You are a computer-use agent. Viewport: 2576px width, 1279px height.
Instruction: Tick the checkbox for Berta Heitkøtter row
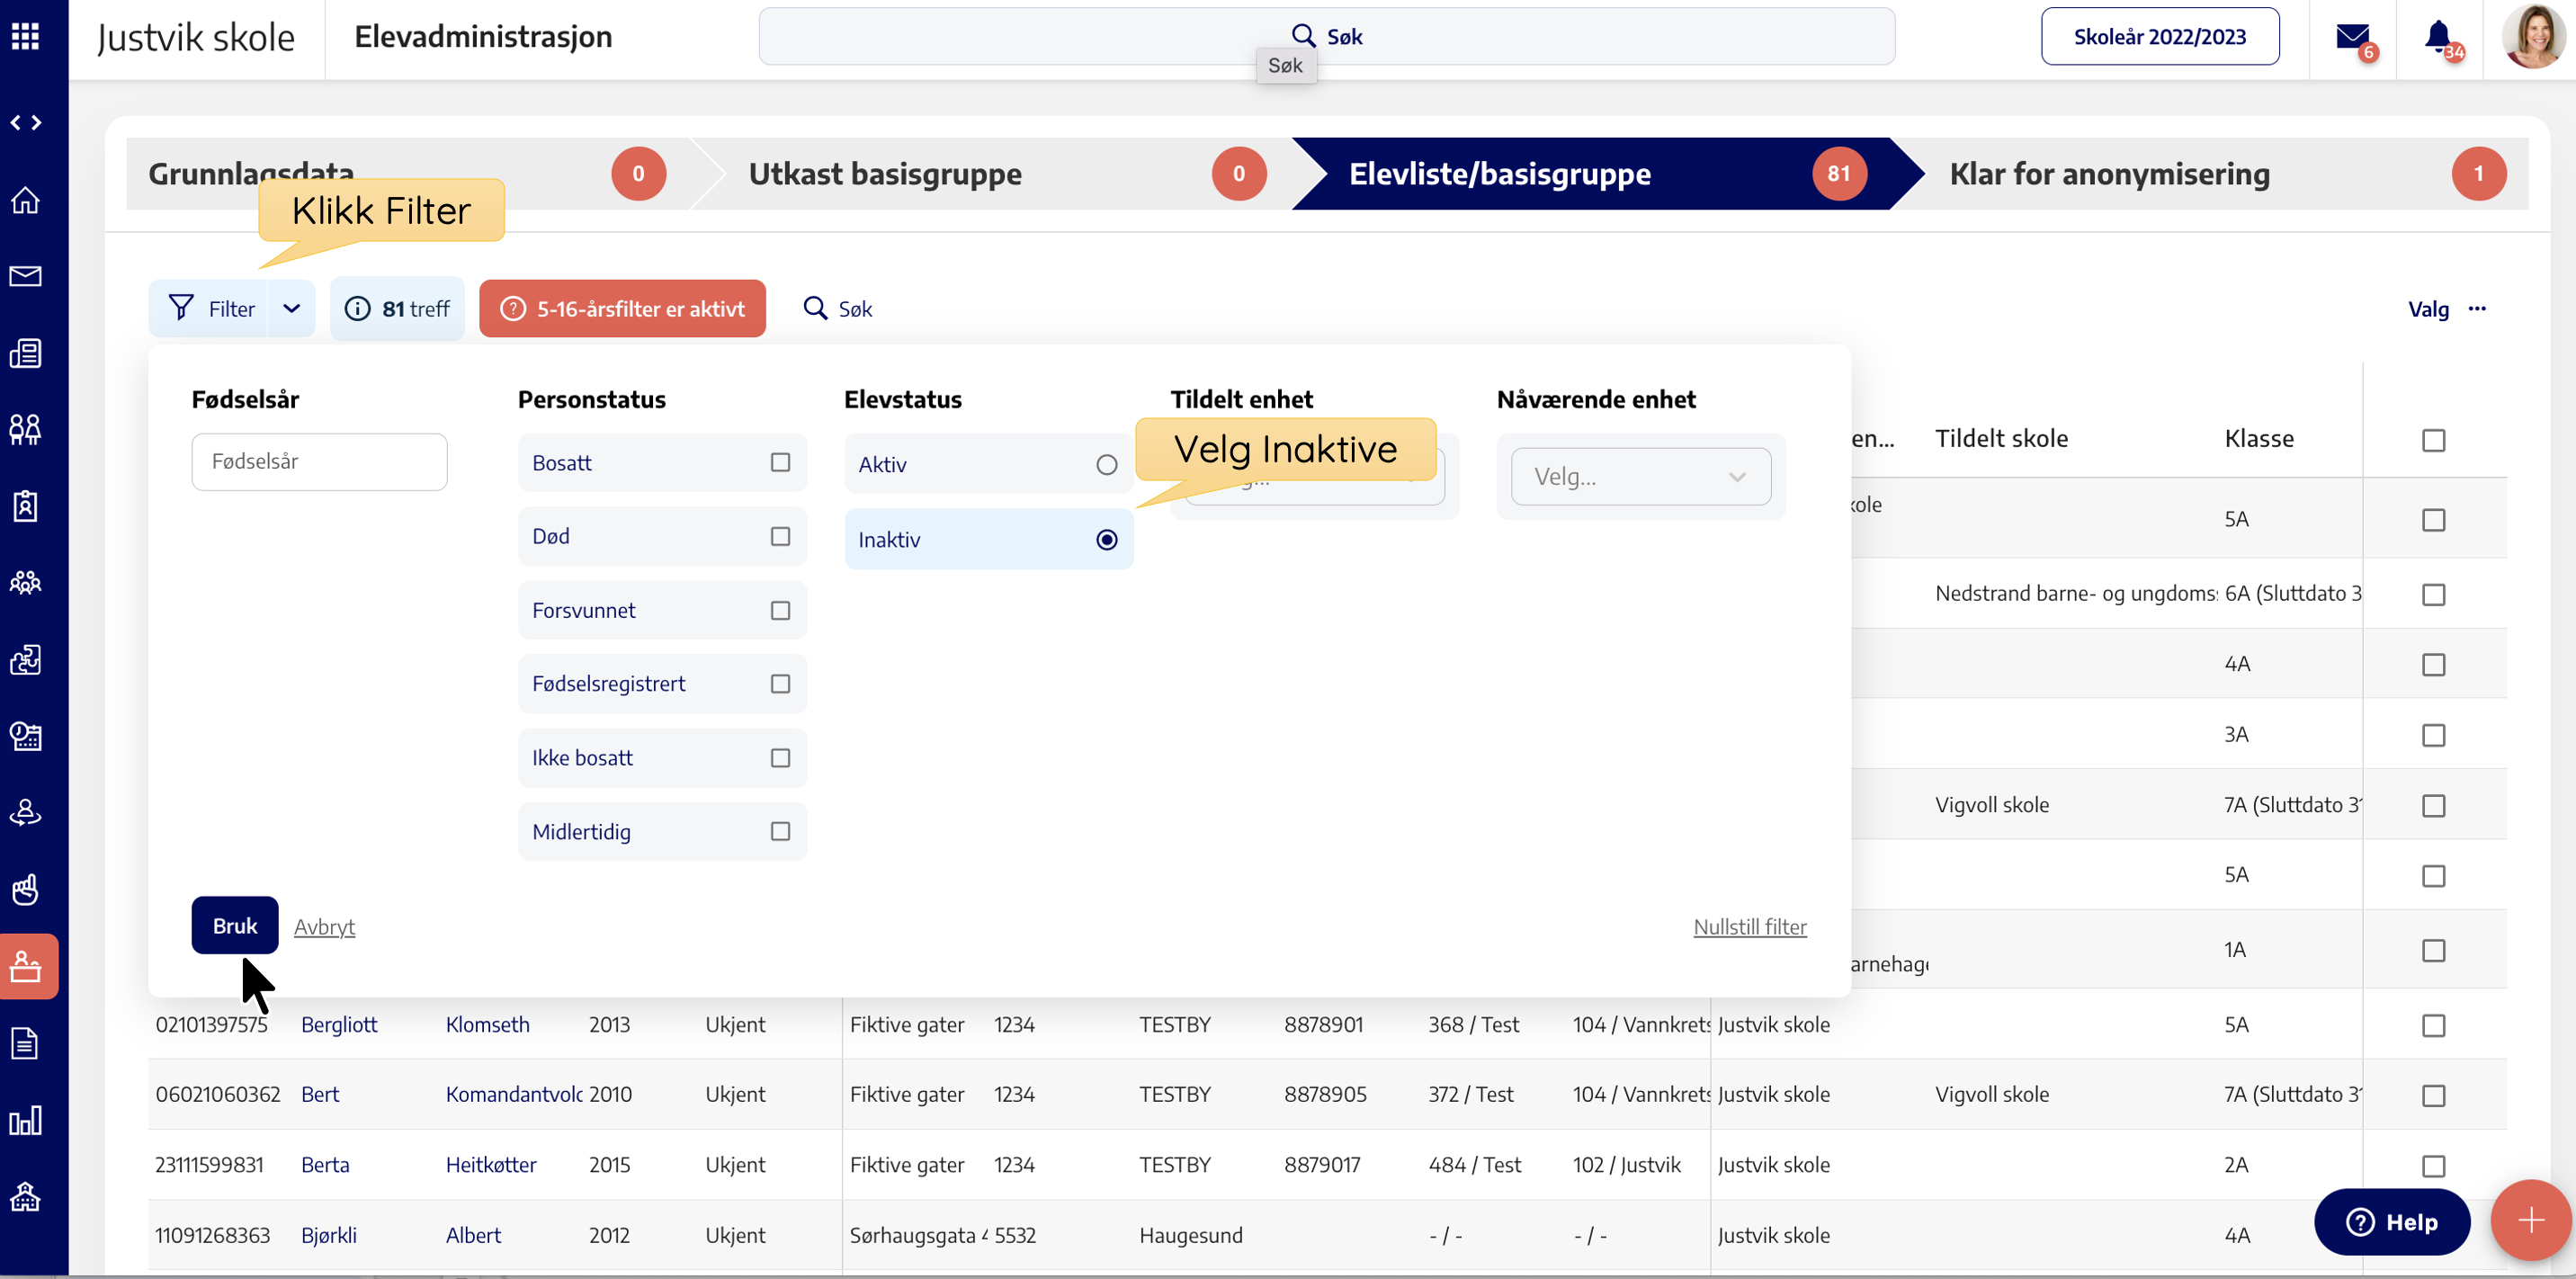point(2433,1166)
